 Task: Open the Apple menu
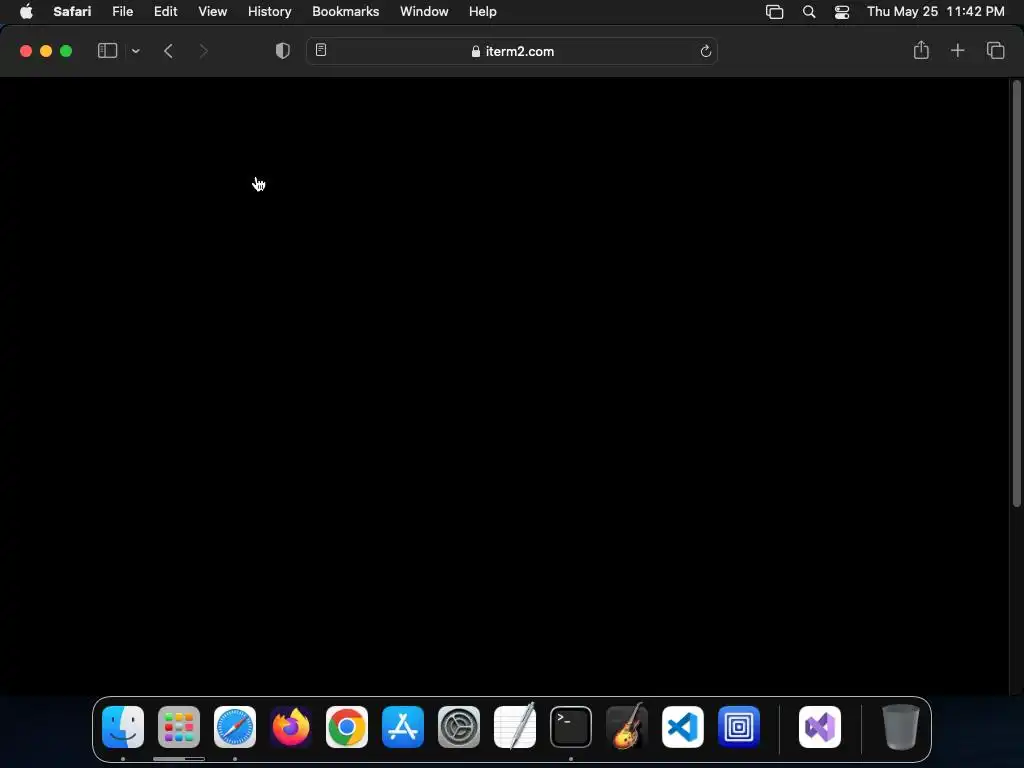[x=26, y=12]
